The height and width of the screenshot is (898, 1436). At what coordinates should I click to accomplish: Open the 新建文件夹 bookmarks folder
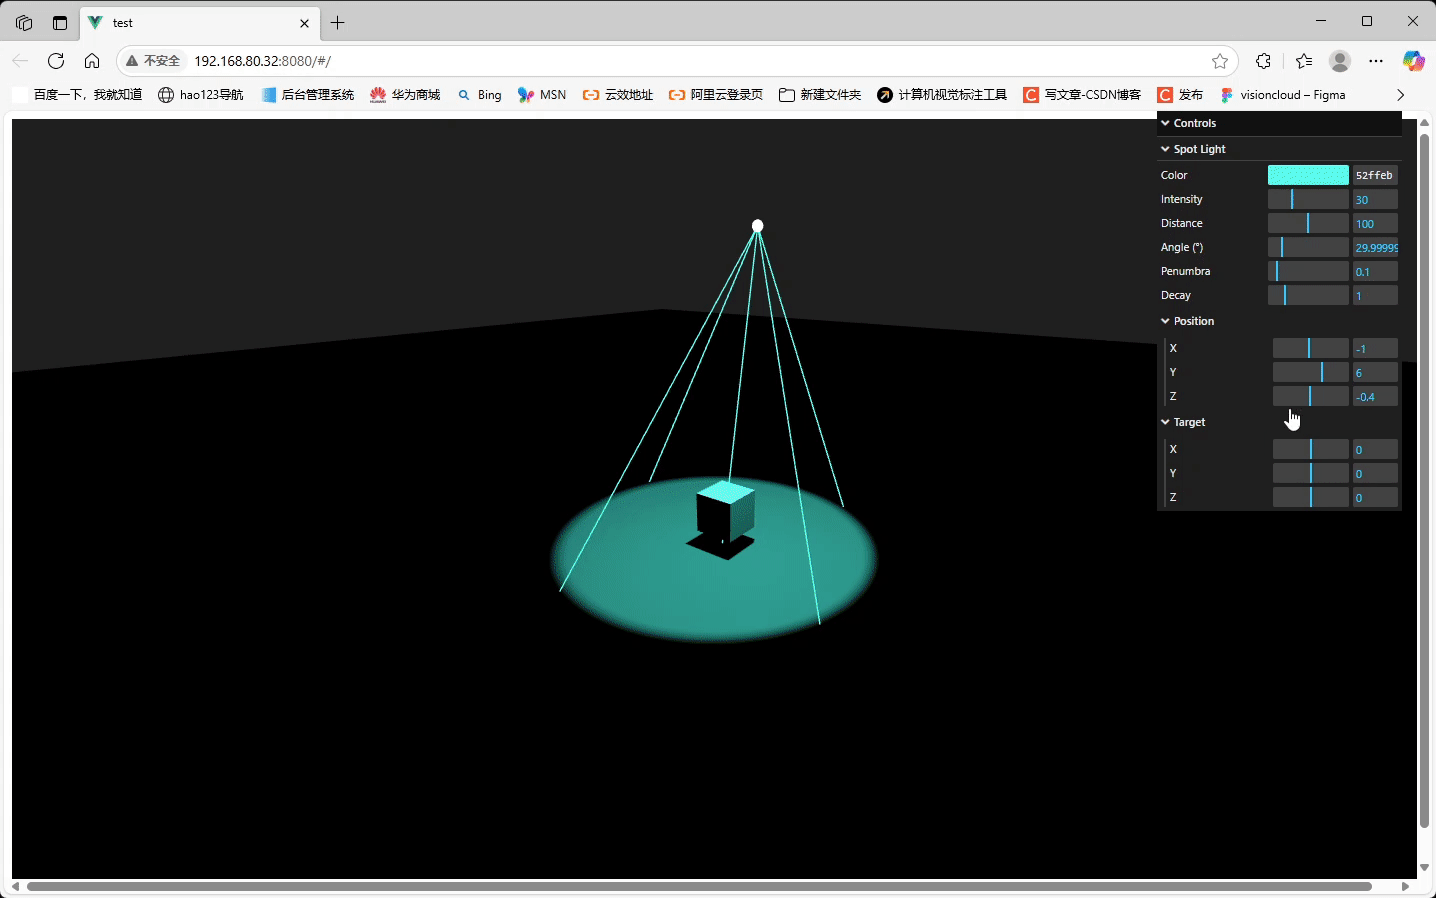coord(820,95)
